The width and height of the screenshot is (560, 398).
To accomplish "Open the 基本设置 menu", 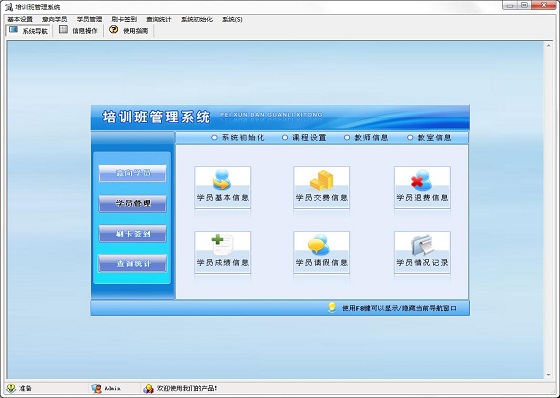I will [x=20, y=19].
